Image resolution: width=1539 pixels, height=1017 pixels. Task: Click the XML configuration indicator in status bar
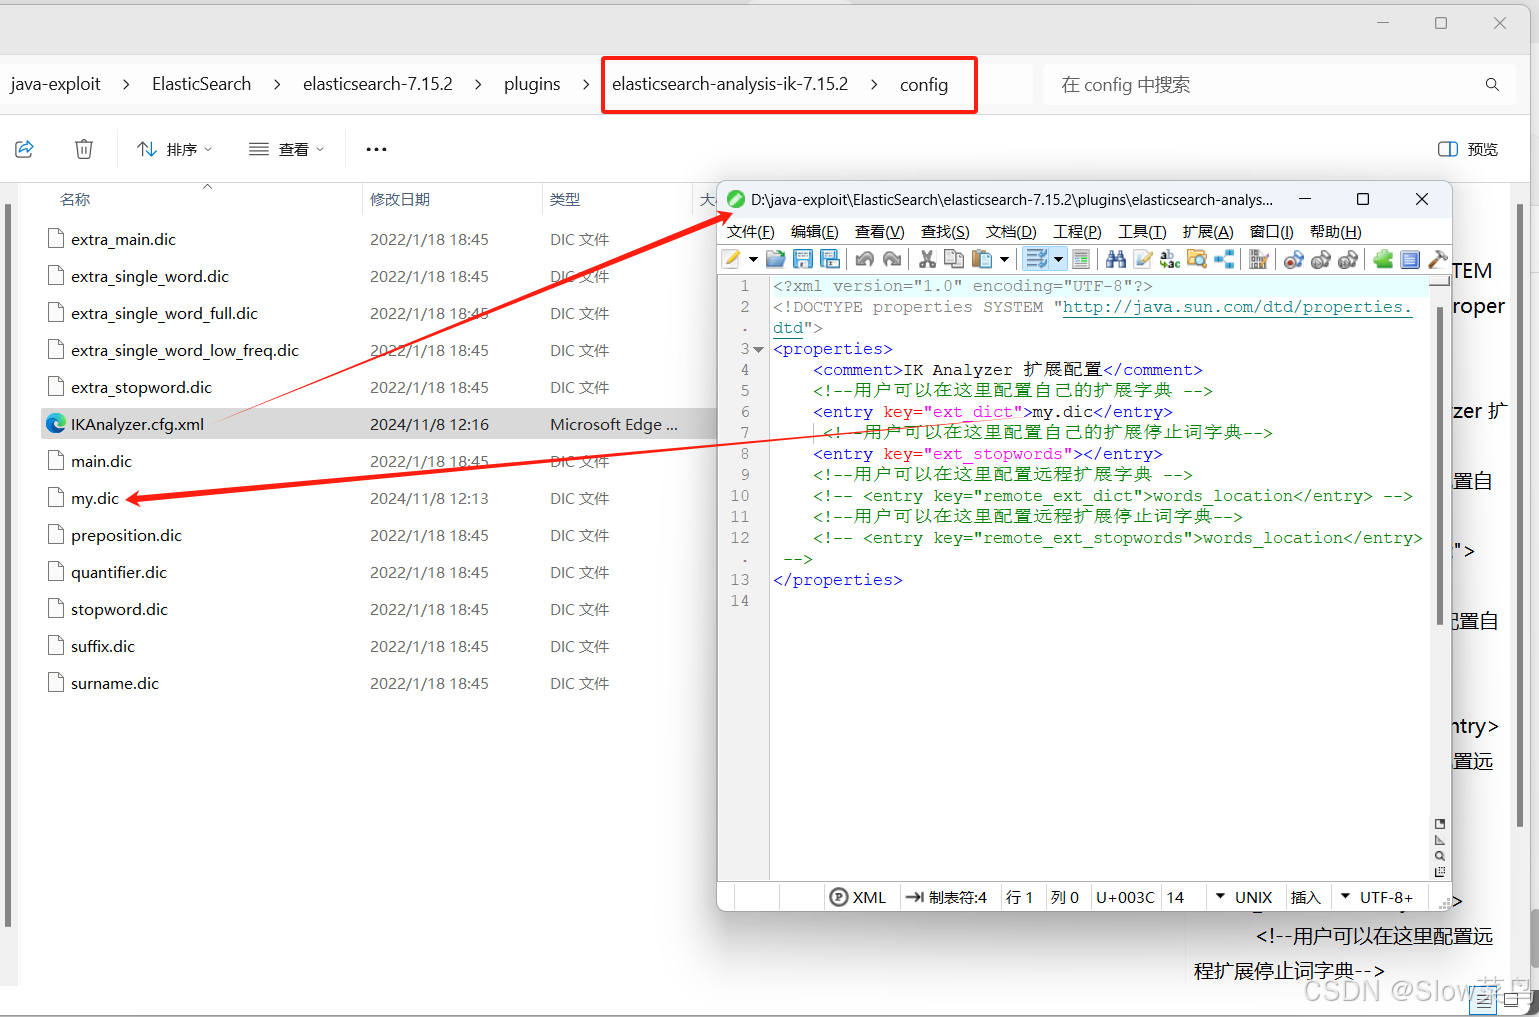click(858, 897)
